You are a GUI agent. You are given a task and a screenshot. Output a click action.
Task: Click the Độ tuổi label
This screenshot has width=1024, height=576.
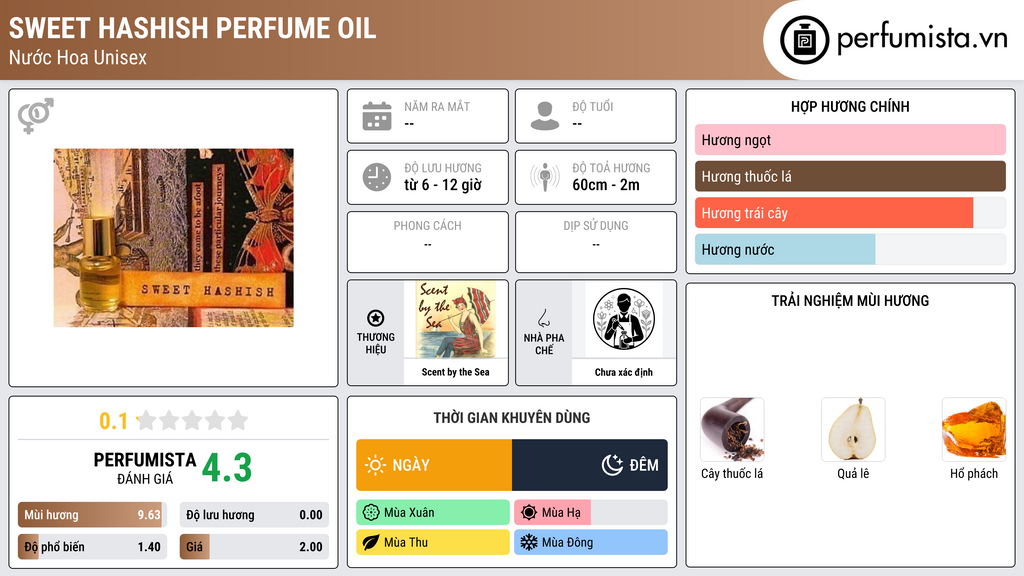(593, 106)
